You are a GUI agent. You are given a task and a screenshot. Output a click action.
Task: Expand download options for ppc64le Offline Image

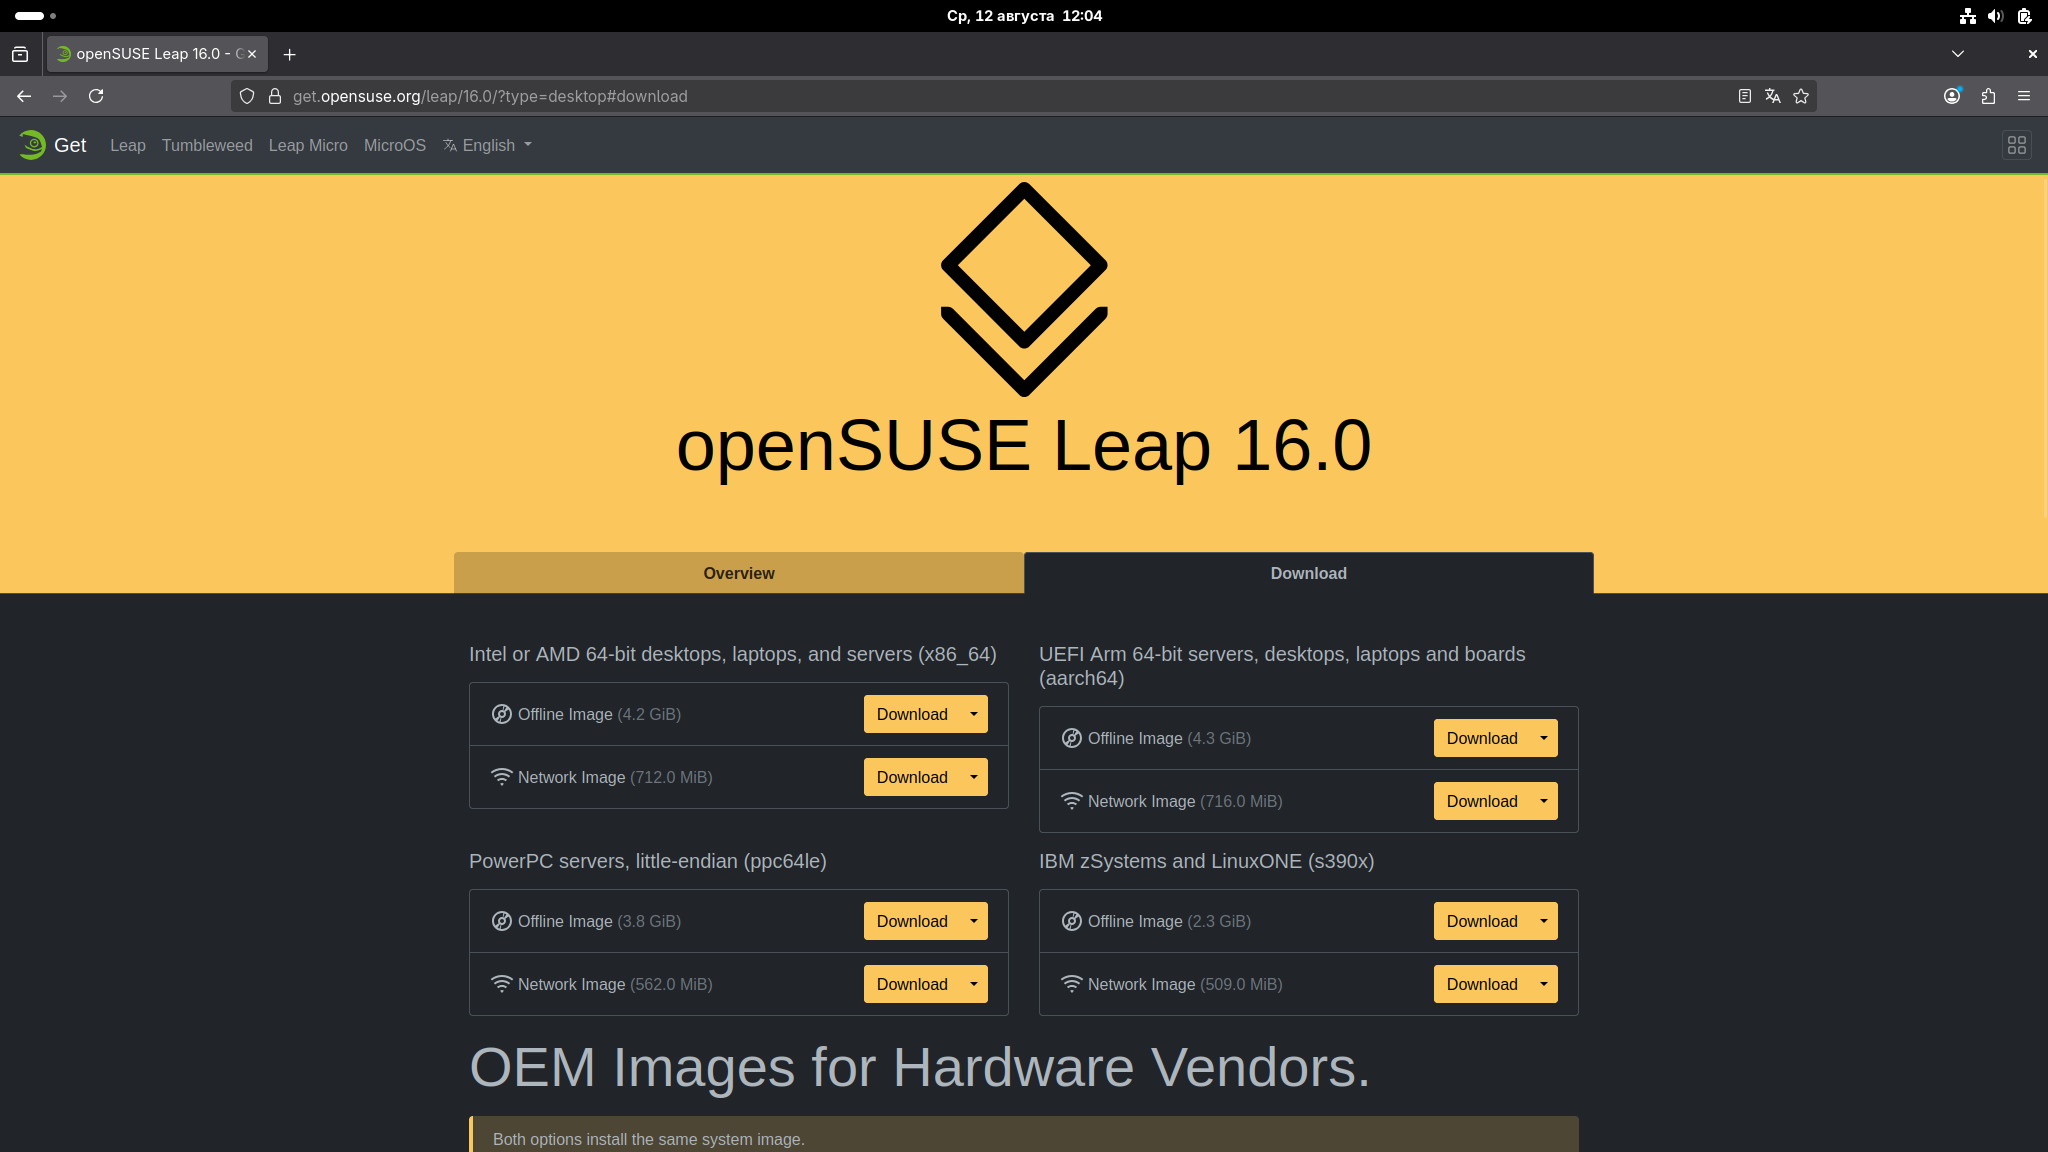click(974, 921)
